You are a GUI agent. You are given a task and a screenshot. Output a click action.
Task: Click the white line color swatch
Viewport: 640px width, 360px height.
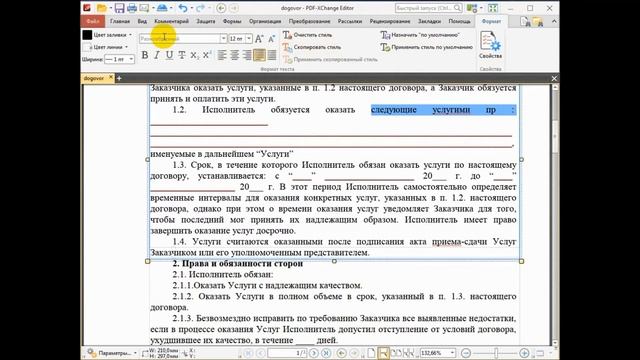click(x=87, y=47)
